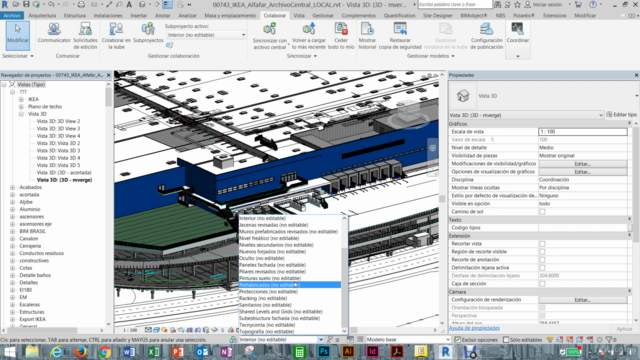The height and width of the screenshot is (360, 640).
Task: Select Vista 3D: 3D View 2
Action: coord(58,121)
